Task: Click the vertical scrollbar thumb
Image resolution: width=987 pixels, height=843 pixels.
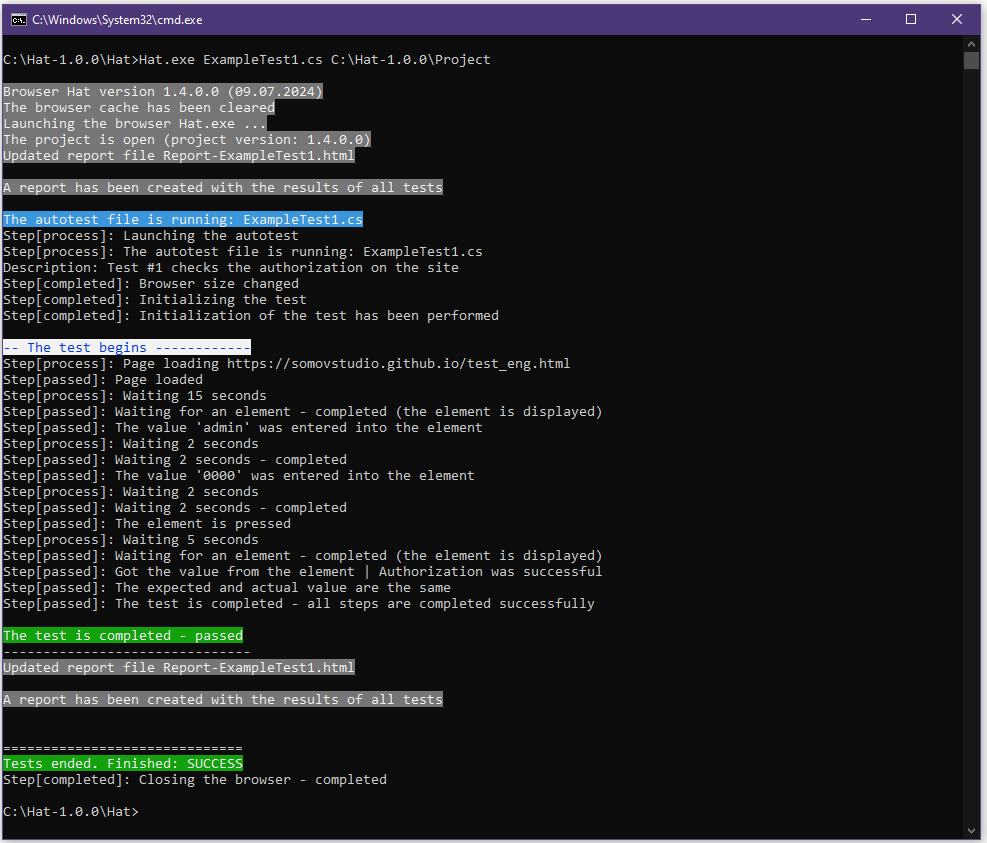Action: tap(971, 60)
